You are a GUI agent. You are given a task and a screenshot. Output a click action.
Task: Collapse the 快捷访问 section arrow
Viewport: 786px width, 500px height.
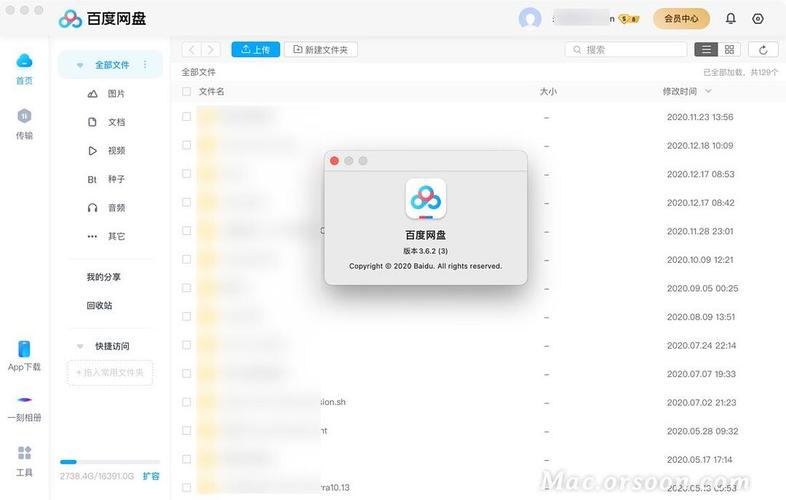click(x=80, y=347)
